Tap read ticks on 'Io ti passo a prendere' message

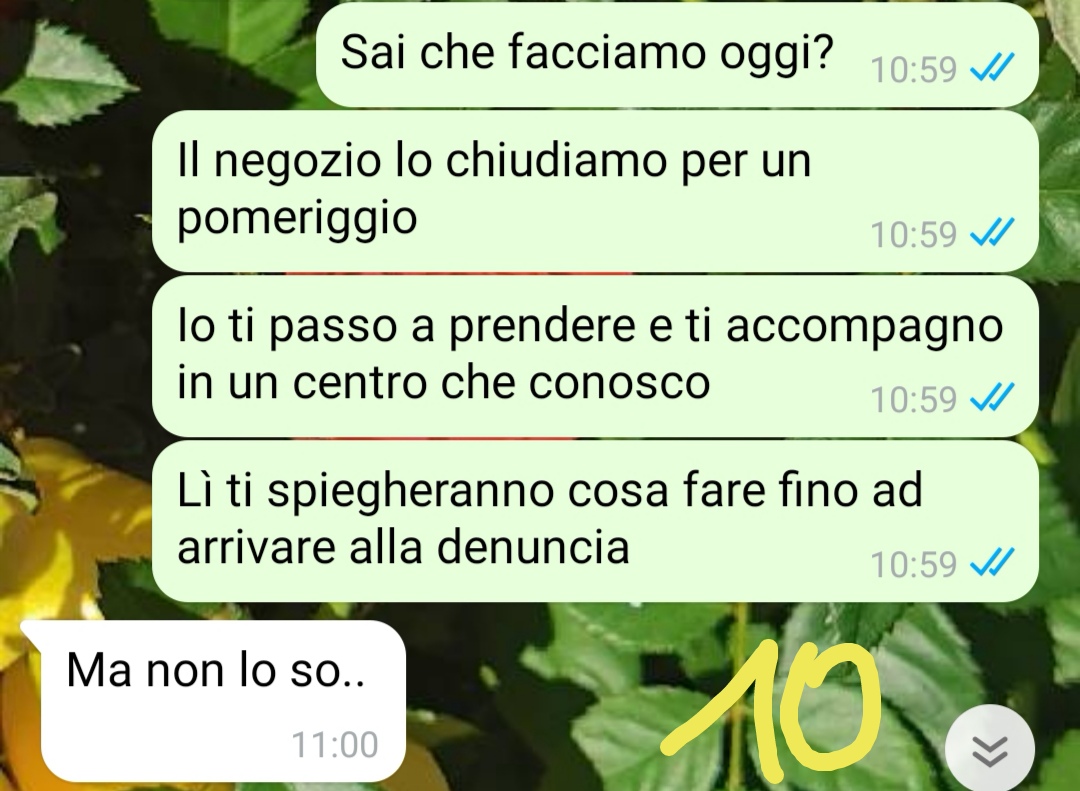[992, 398]
